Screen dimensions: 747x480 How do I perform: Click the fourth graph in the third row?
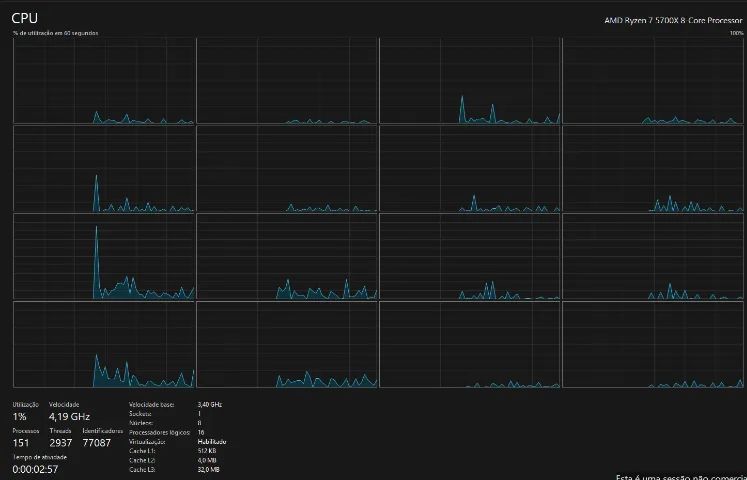pos(653,257)
